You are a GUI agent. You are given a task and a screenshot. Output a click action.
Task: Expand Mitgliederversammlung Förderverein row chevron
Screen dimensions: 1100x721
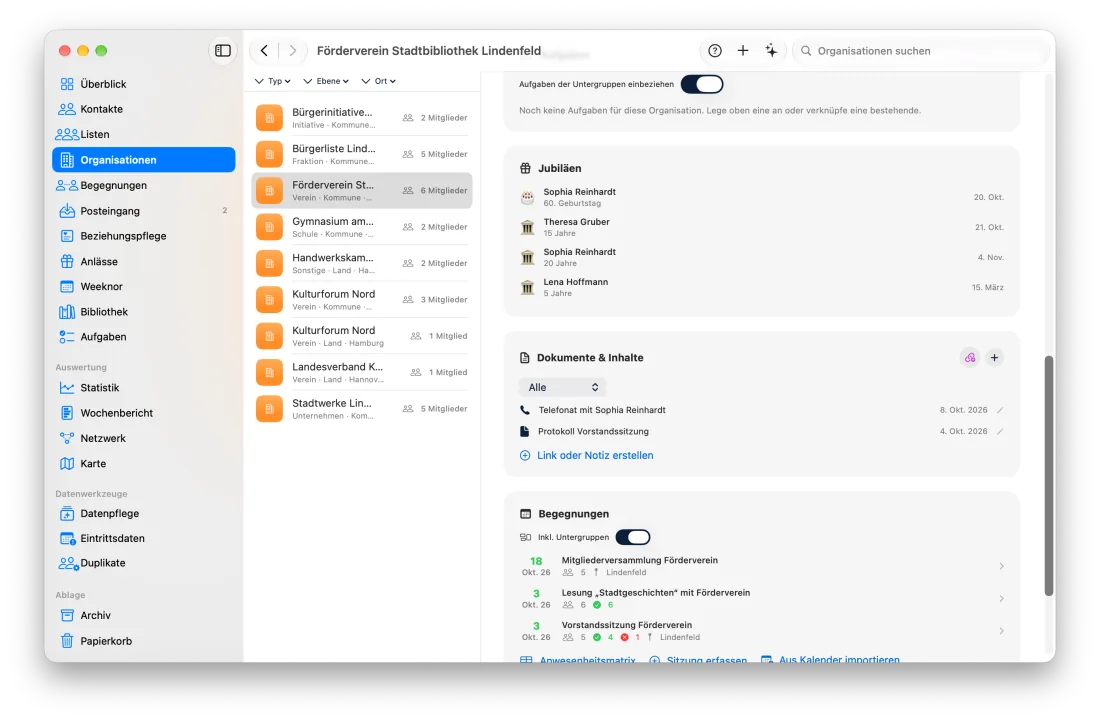tap(1001, 566)
